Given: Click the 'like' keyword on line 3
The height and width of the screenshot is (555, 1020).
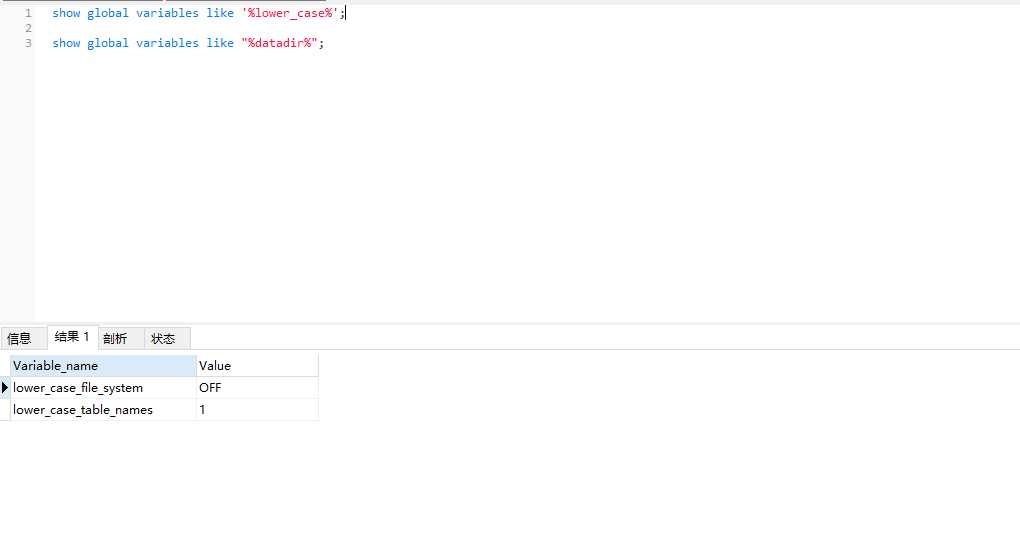Looking at the screenshot, I should pyautogui.click(x=220, y=43).
